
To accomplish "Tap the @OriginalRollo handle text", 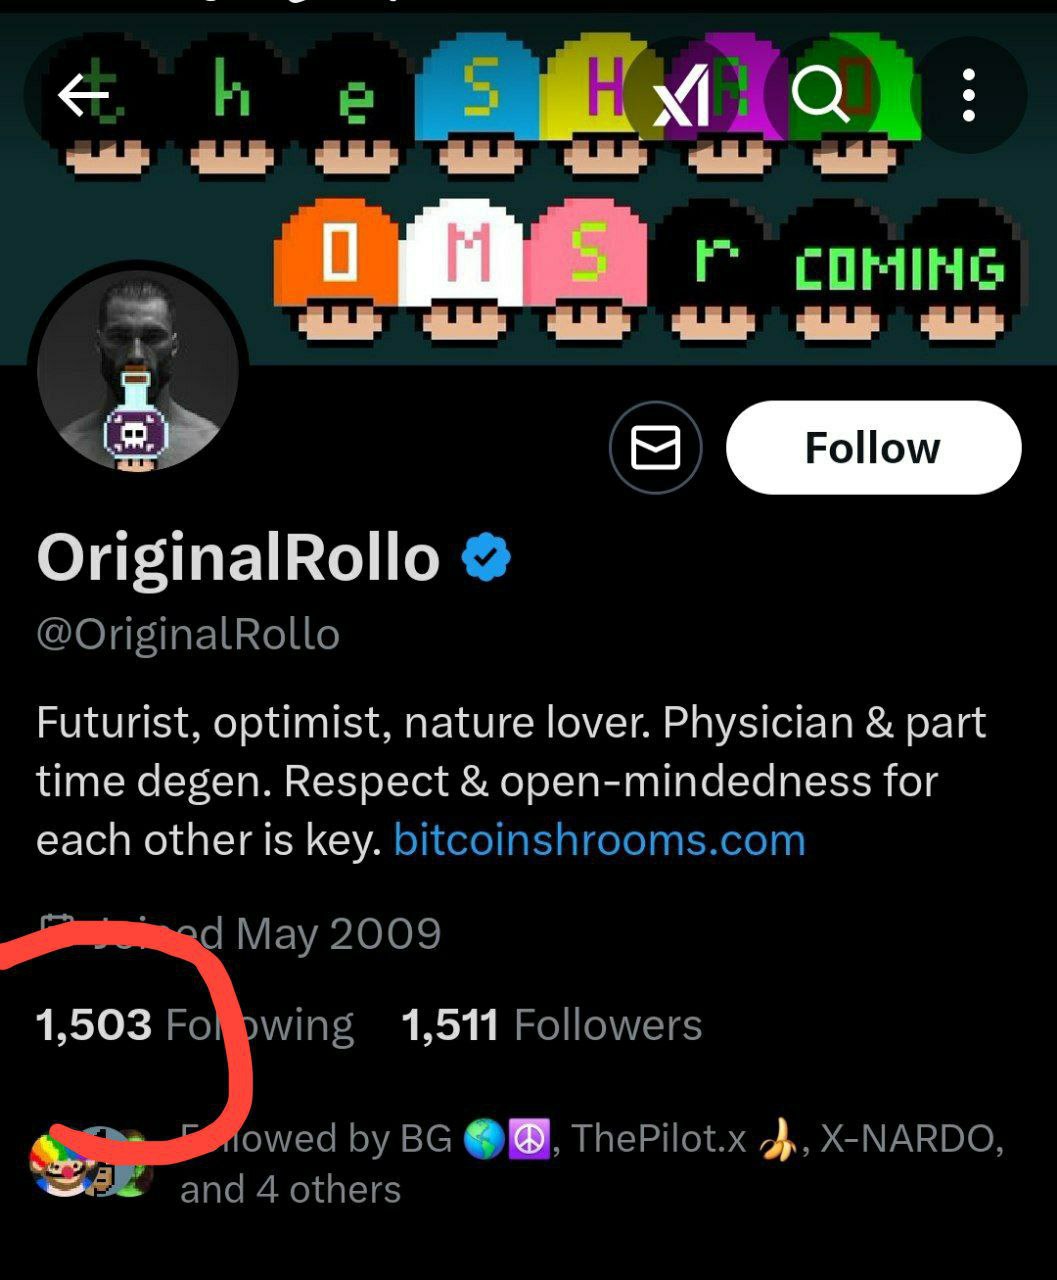I will click(x=188, y=634).
